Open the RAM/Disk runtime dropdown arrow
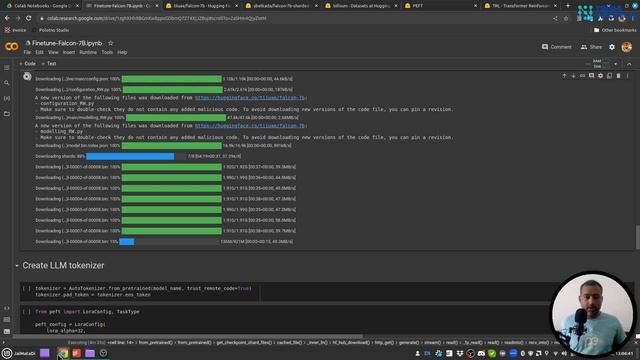The image size is (640, 360). (x=615, y=64)
